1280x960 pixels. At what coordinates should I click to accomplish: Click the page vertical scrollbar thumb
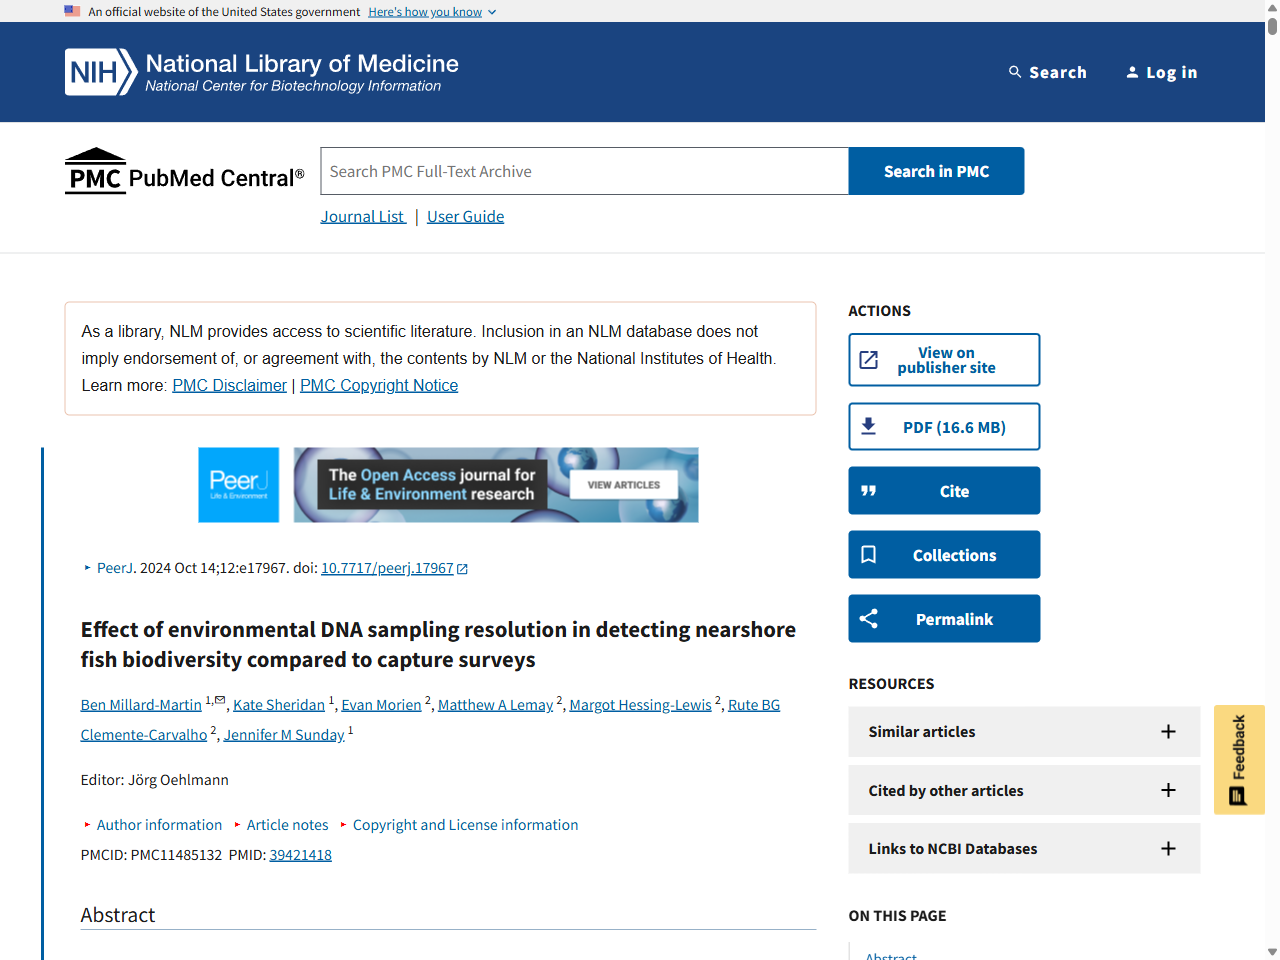[1272, 26]
